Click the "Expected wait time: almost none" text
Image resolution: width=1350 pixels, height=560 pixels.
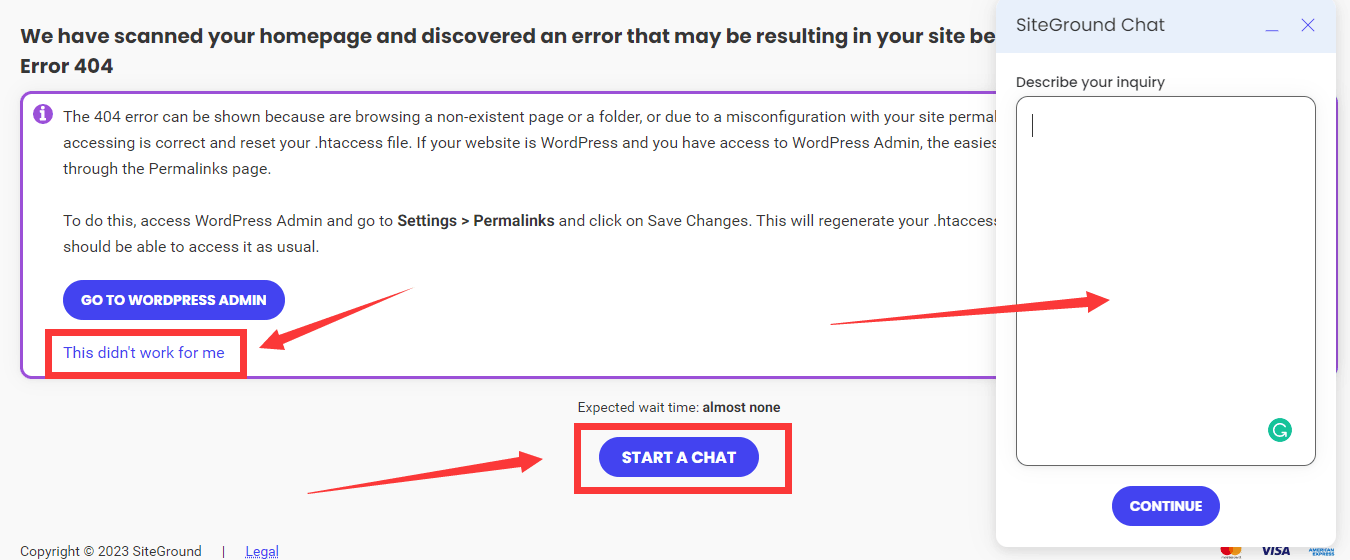coord(679,407)
